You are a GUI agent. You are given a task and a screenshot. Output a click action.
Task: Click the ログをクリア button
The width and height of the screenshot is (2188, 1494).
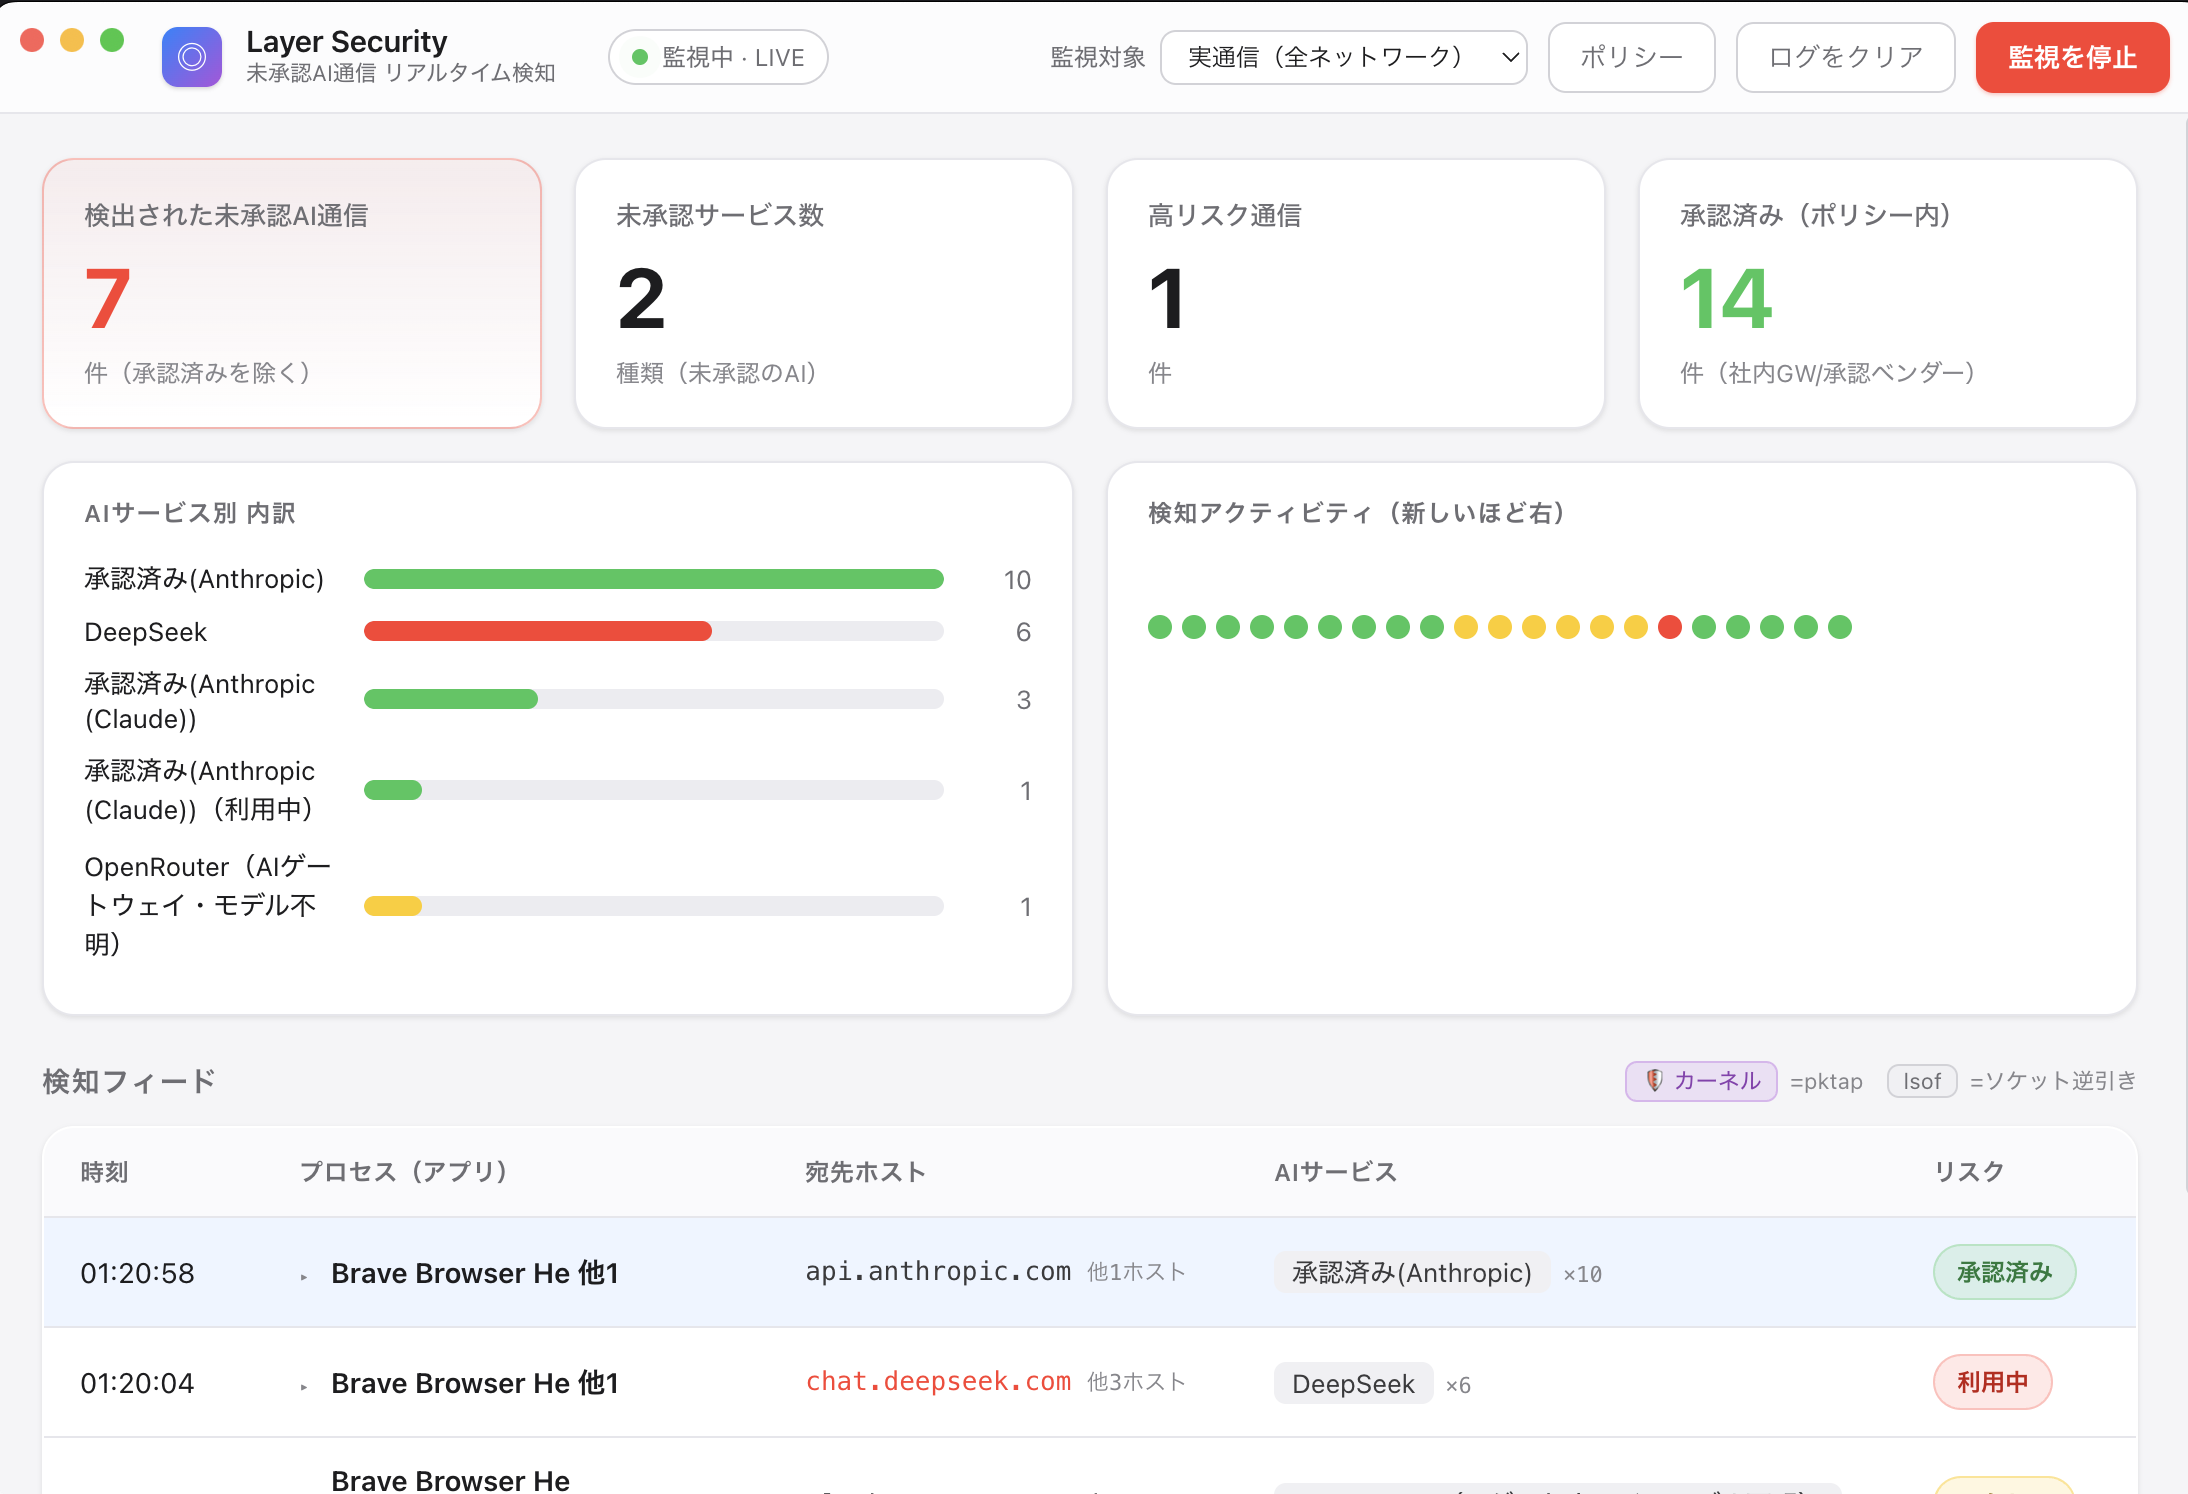(1845, 57)
